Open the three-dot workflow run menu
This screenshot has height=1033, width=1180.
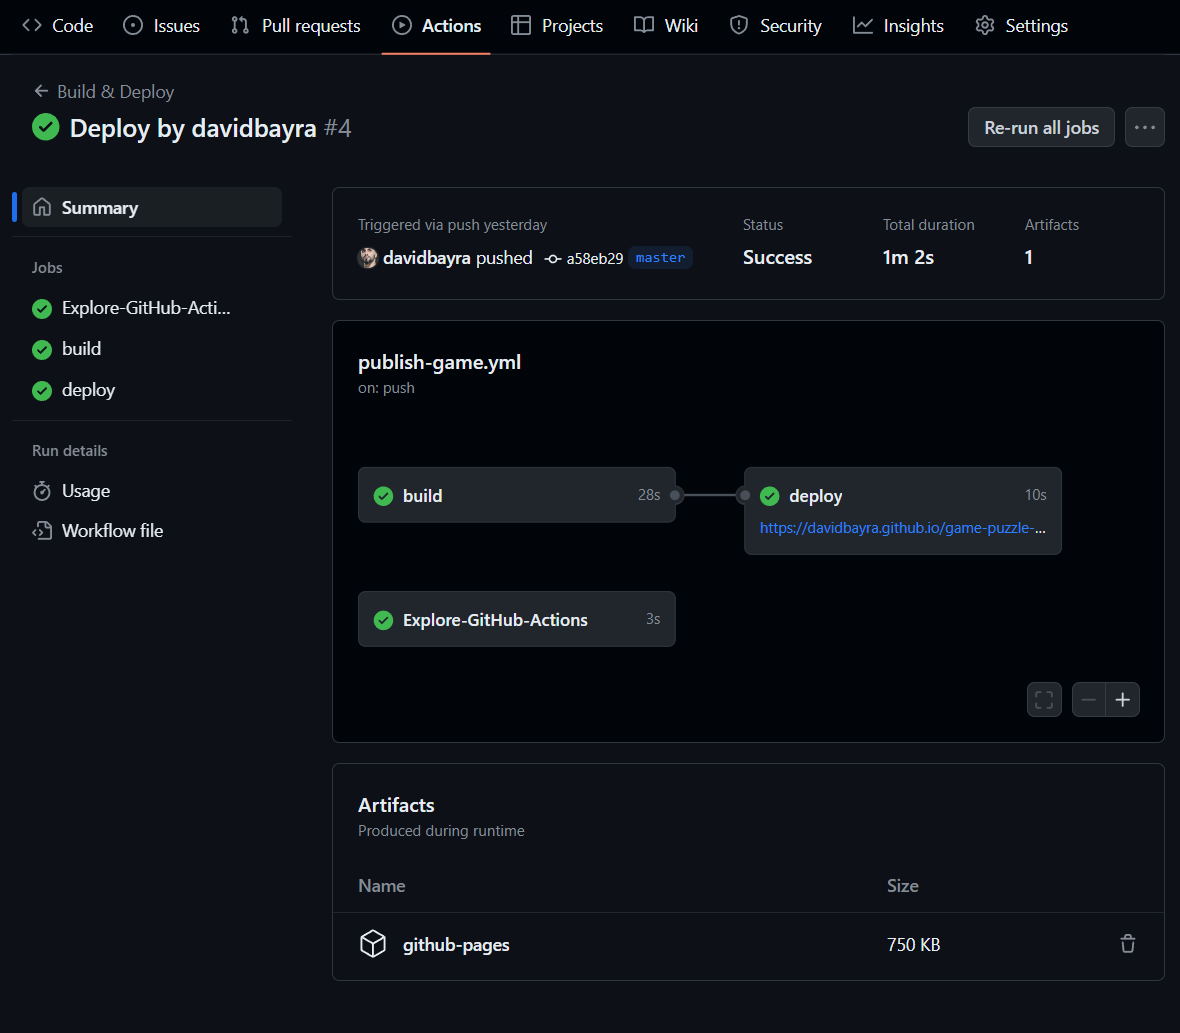[x=1145, y=127]
